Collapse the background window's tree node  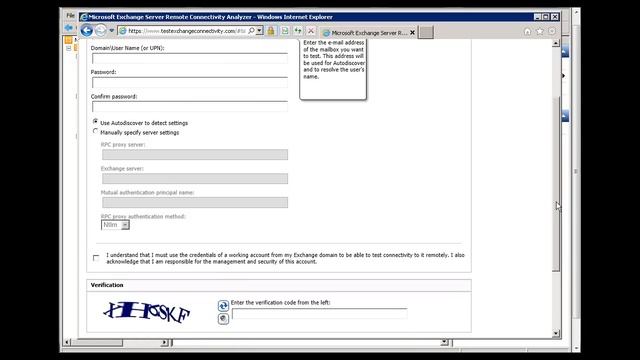coord(69,48)
